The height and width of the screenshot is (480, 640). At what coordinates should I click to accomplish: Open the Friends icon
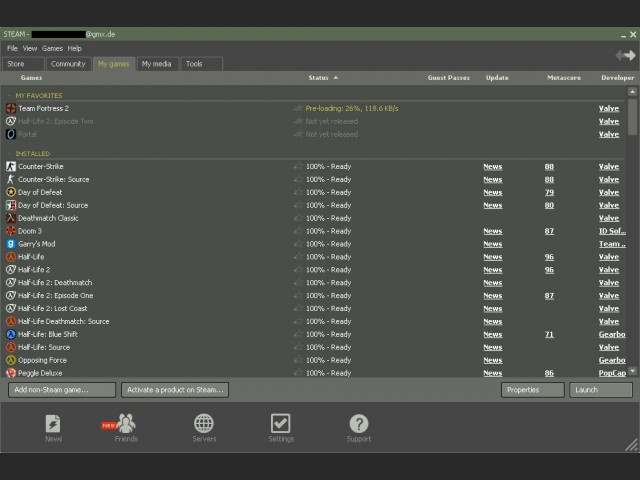(126, 423)
